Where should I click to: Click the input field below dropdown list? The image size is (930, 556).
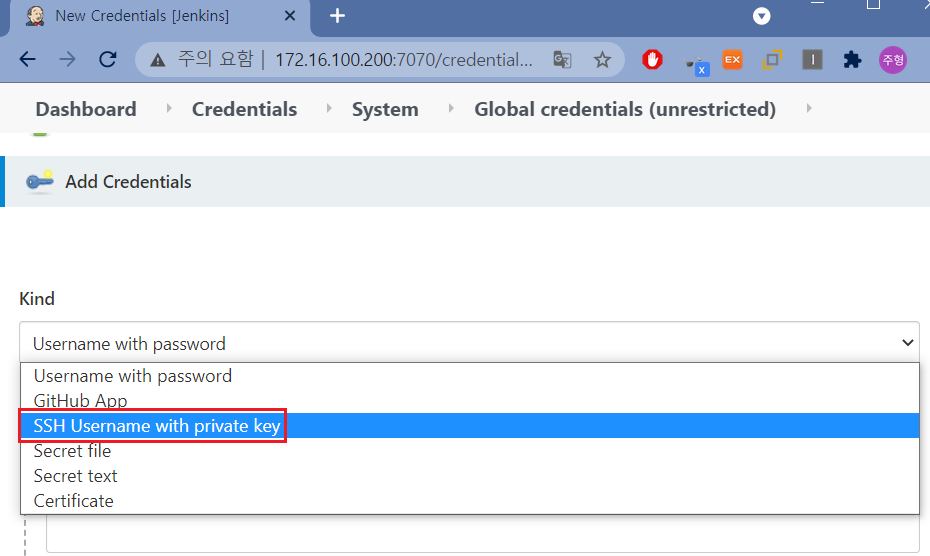483,533
